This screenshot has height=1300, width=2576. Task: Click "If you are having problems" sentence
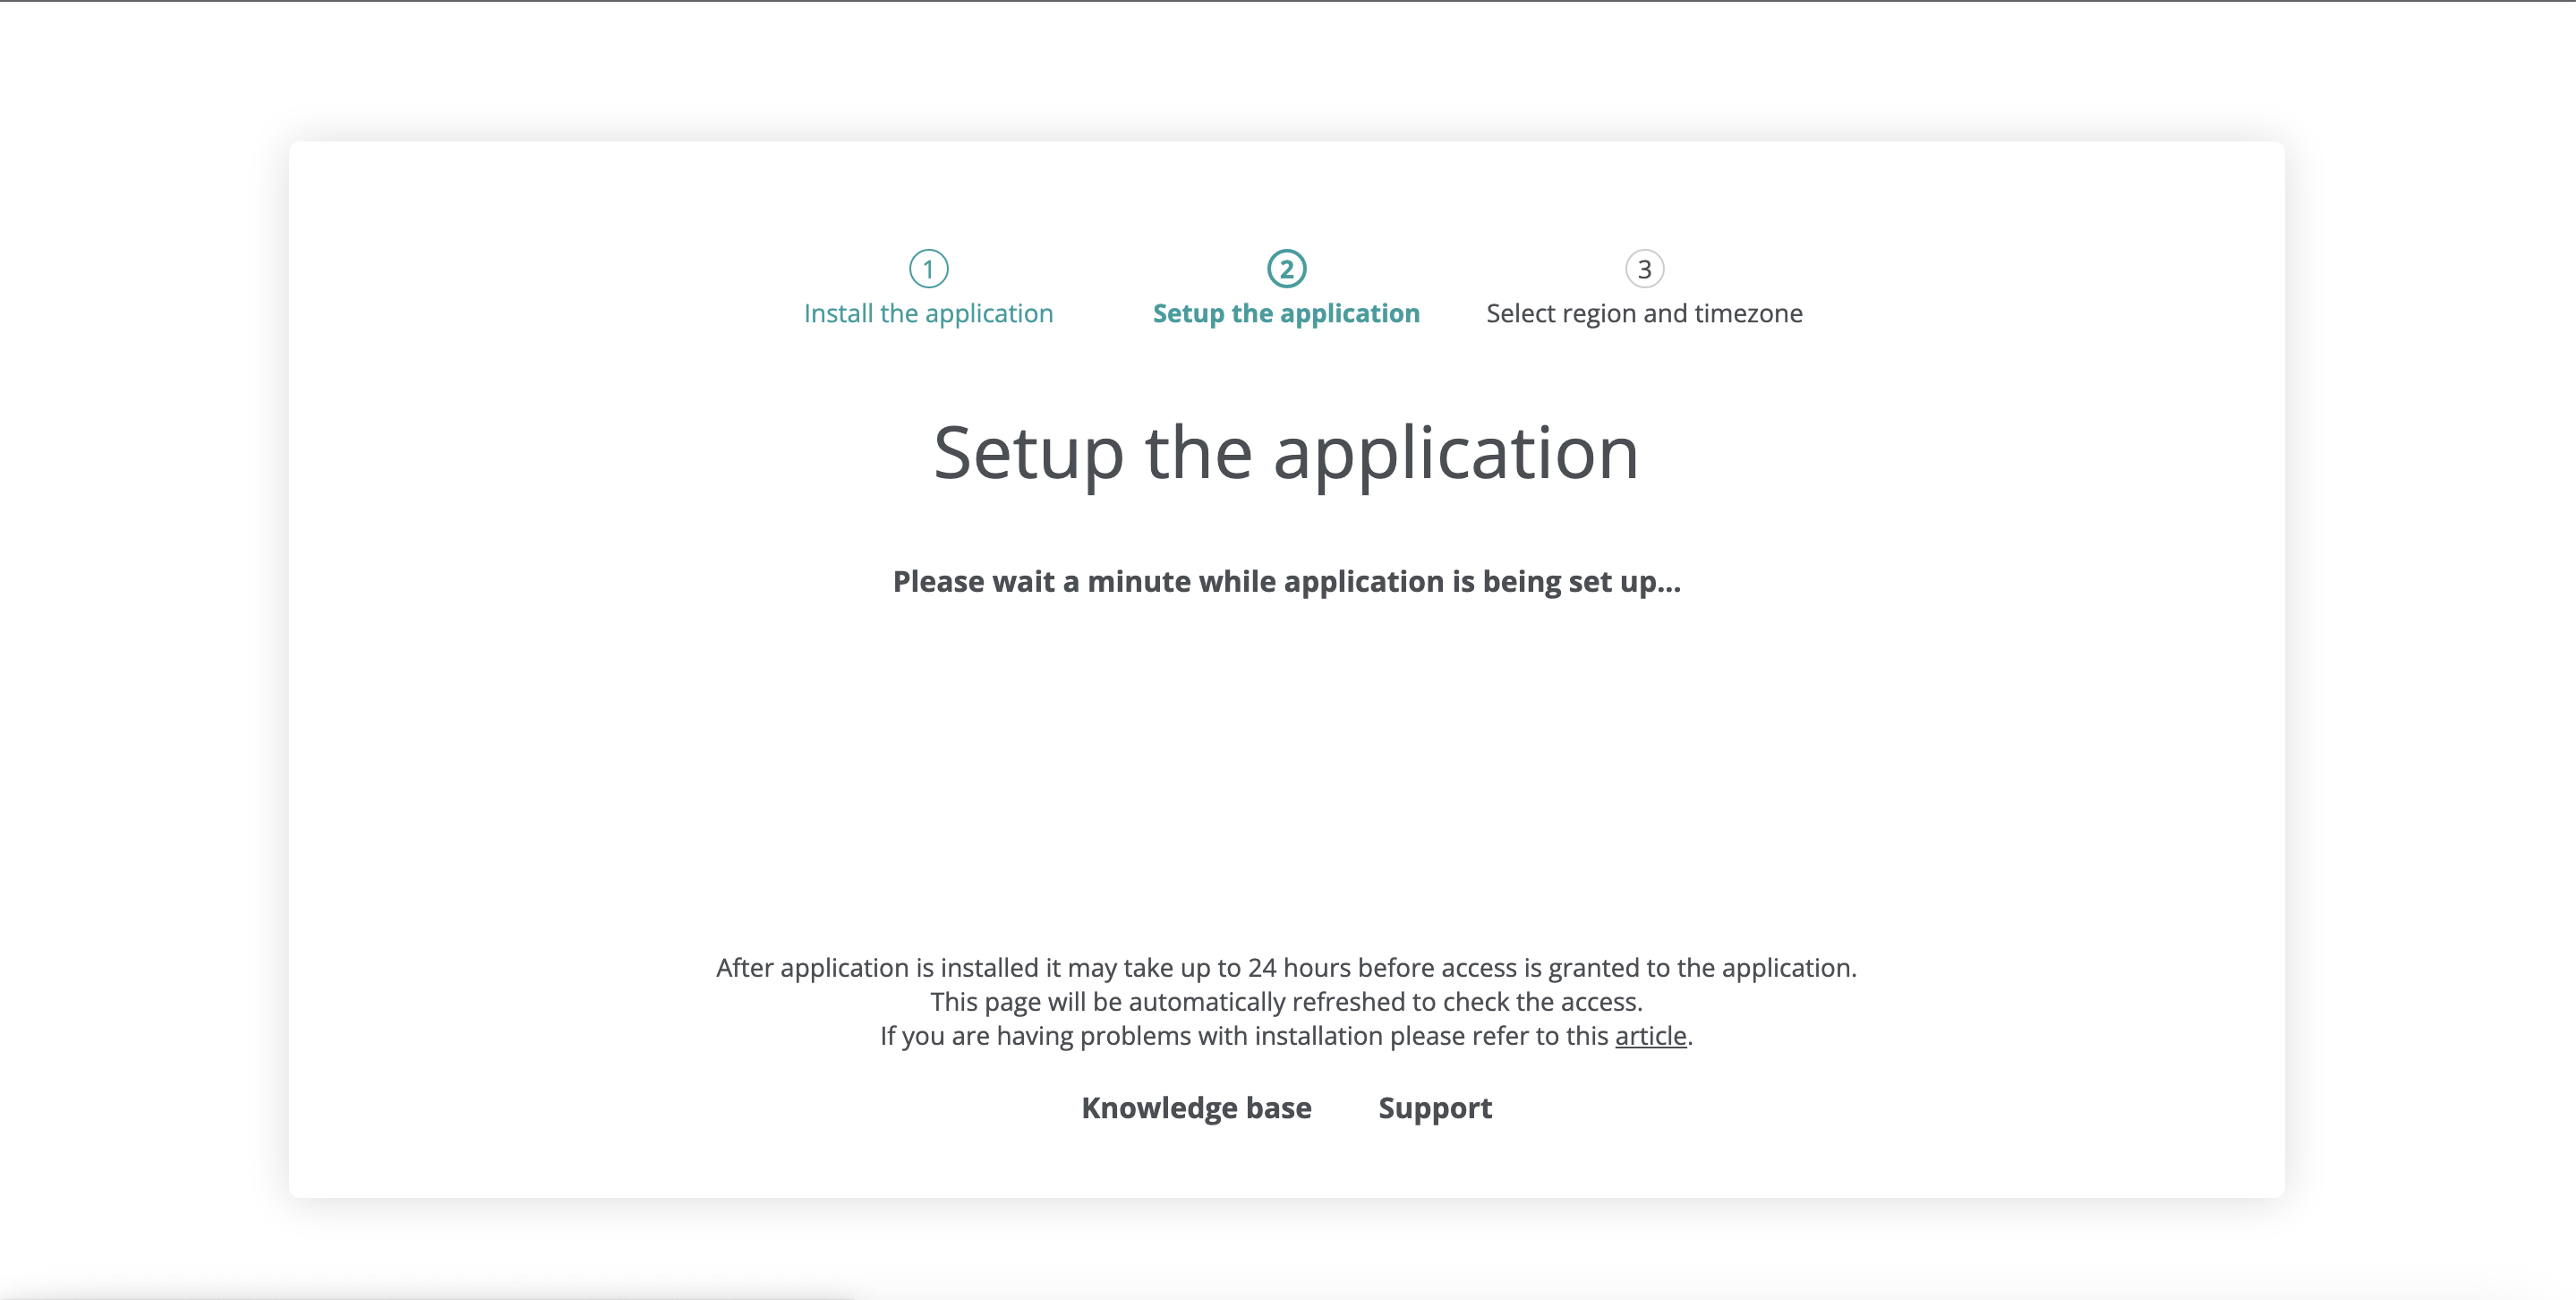[x=1286, y=1035]
